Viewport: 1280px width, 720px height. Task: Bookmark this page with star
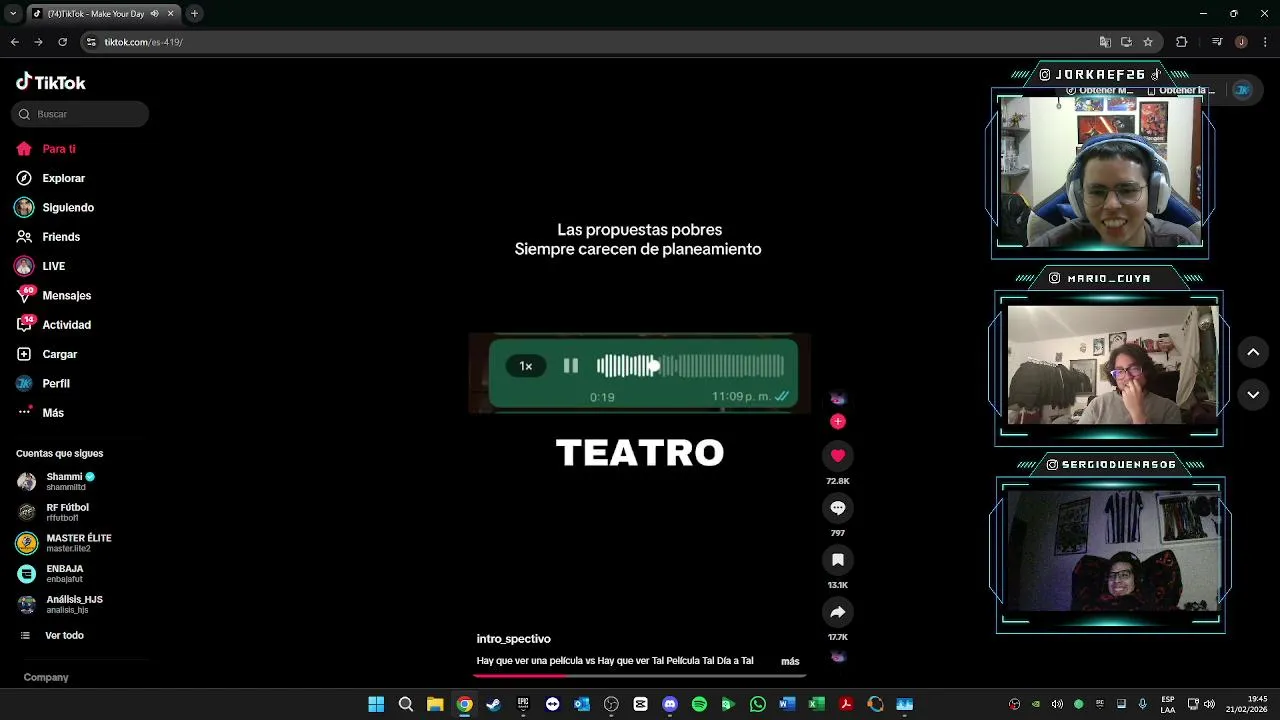(1148, 42)
